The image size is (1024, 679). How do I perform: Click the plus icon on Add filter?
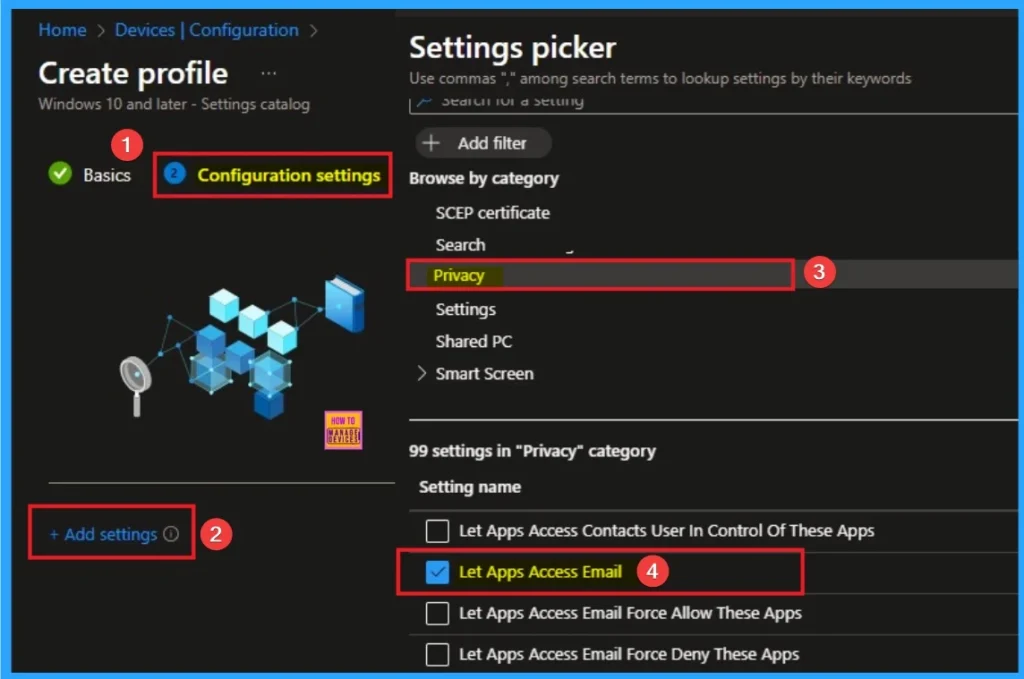[431, 143]
